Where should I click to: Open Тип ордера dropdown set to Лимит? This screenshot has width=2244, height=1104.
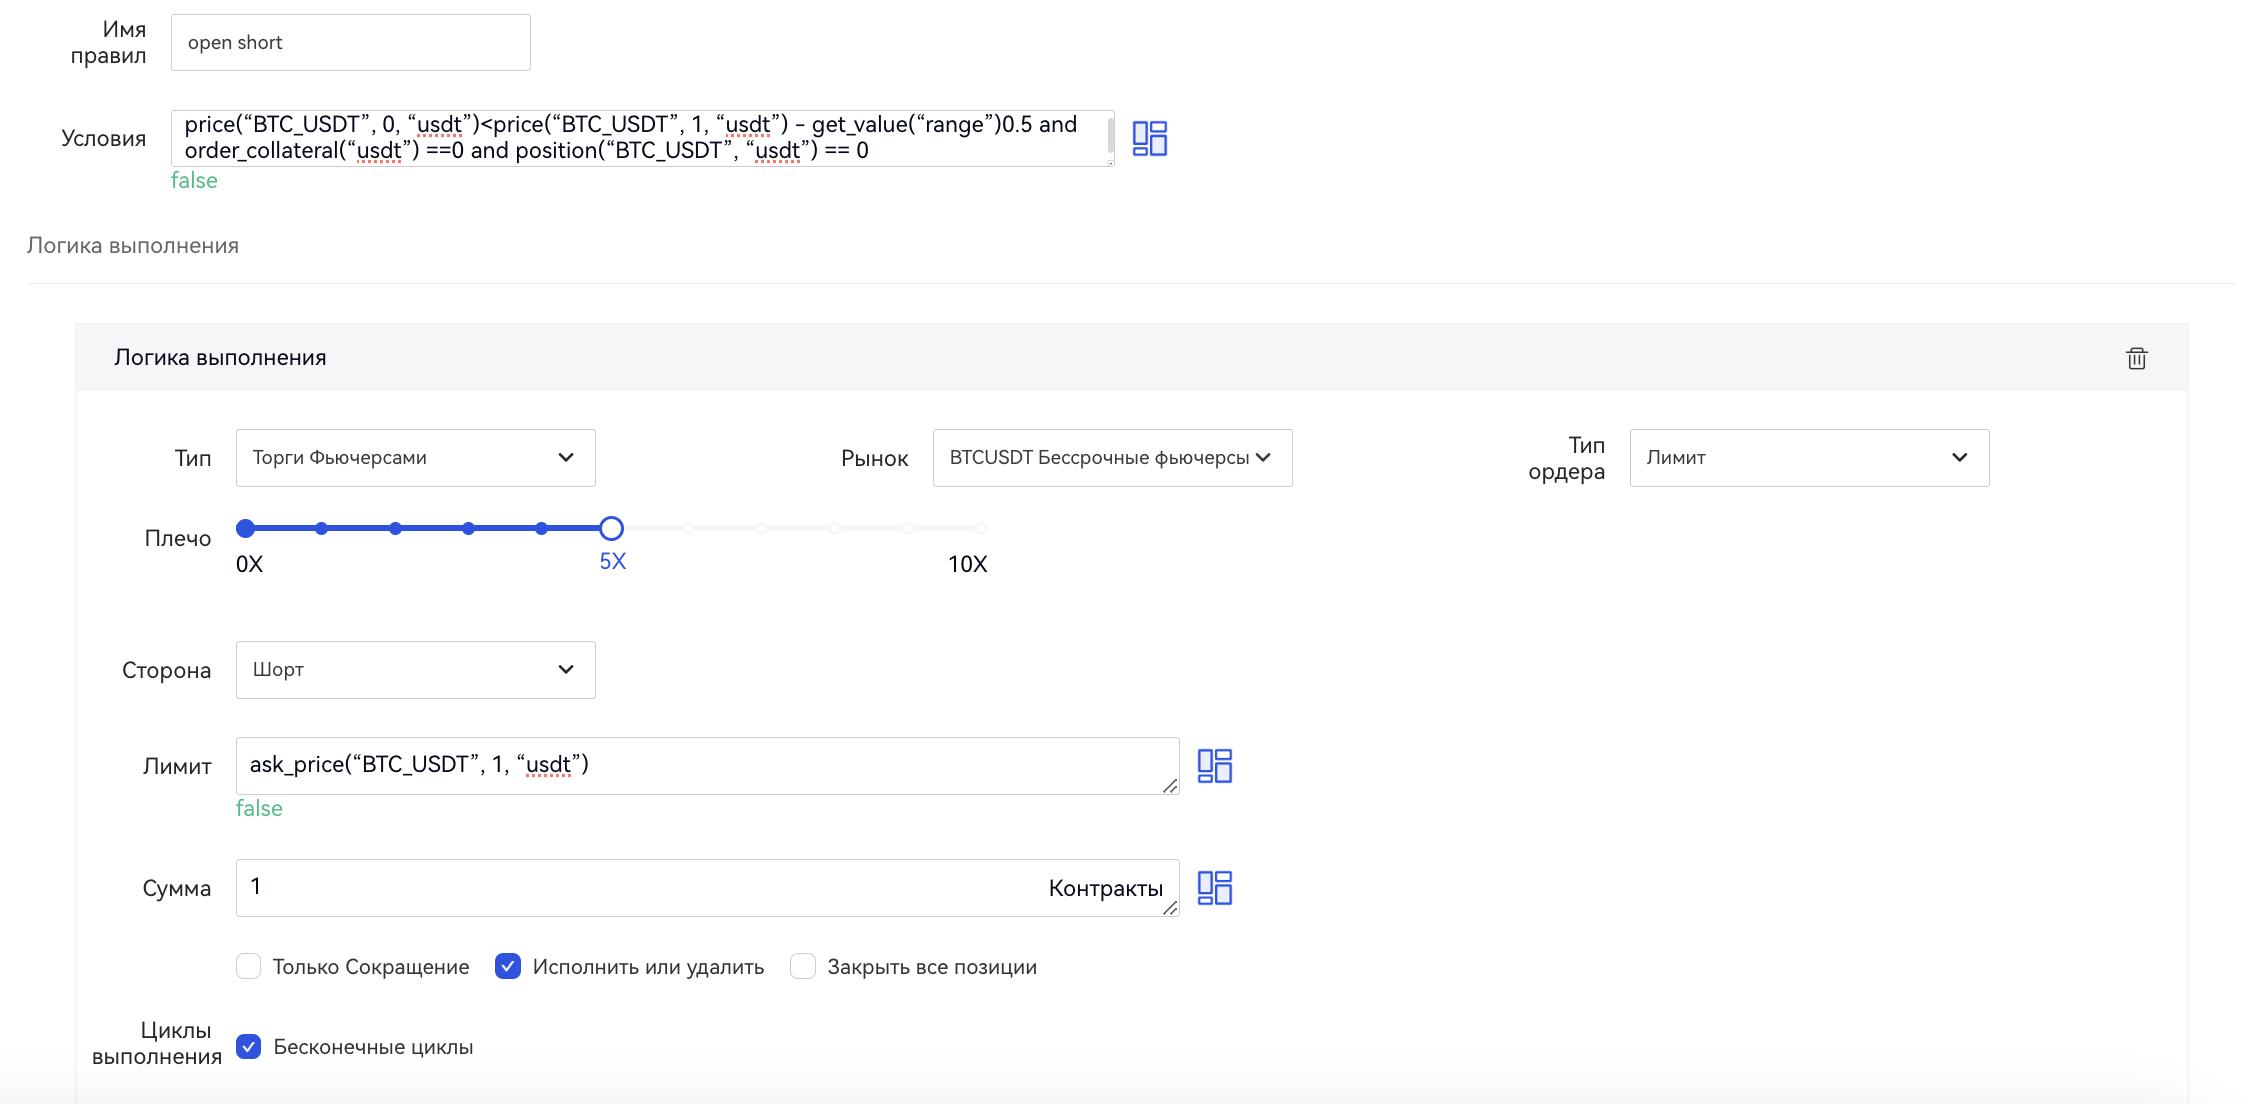pyautogui.click(x=1808, y=458)
